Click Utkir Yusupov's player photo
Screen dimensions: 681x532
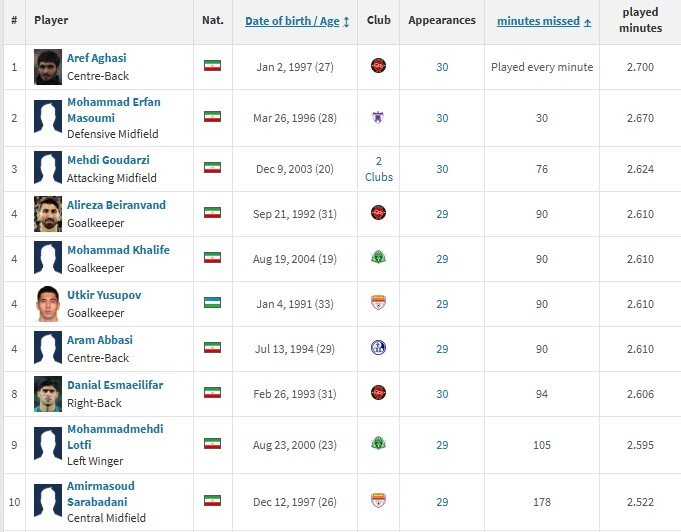pyautogui.click(x=47, y=303)
